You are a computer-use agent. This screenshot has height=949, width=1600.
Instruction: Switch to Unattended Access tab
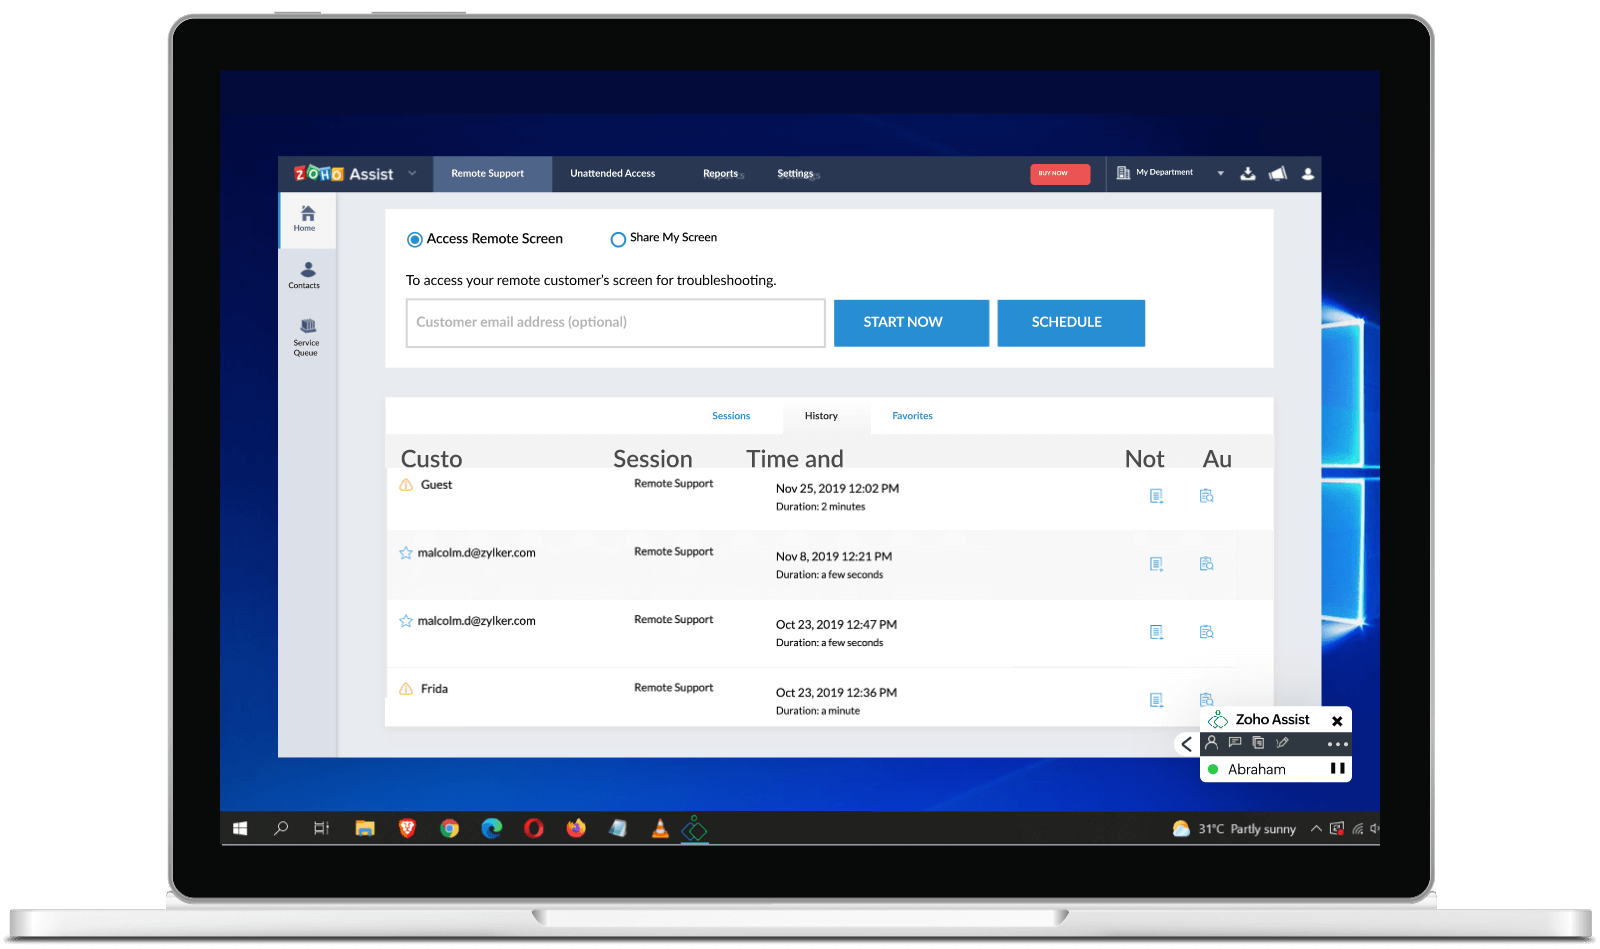613,174
